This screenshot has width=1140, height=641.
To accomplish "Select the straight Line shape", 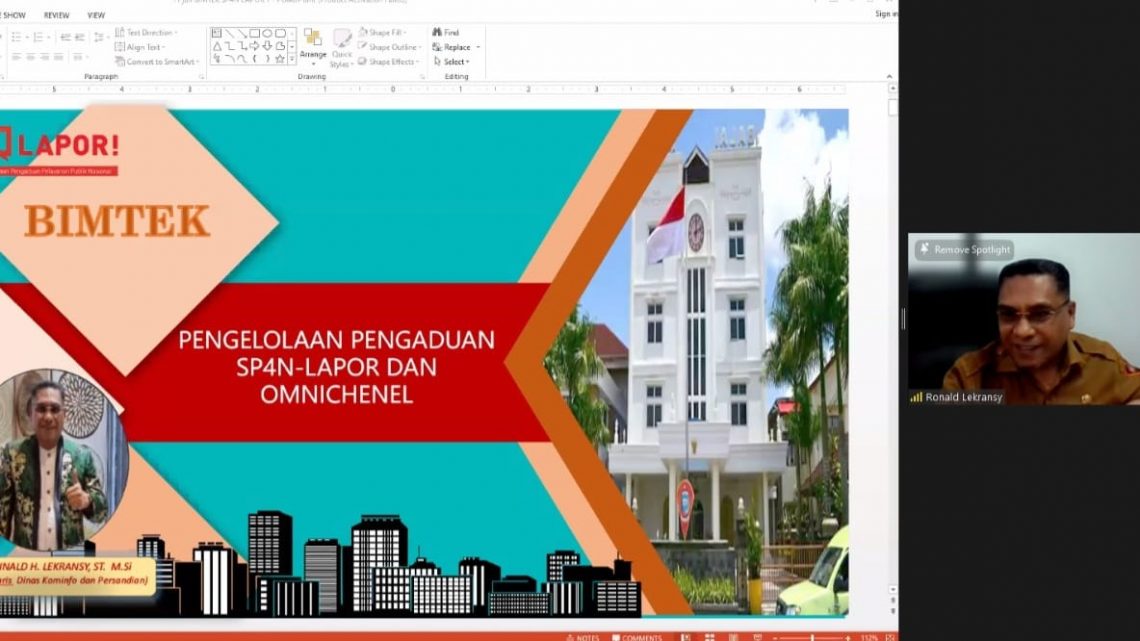I will (x=229, y=33).
